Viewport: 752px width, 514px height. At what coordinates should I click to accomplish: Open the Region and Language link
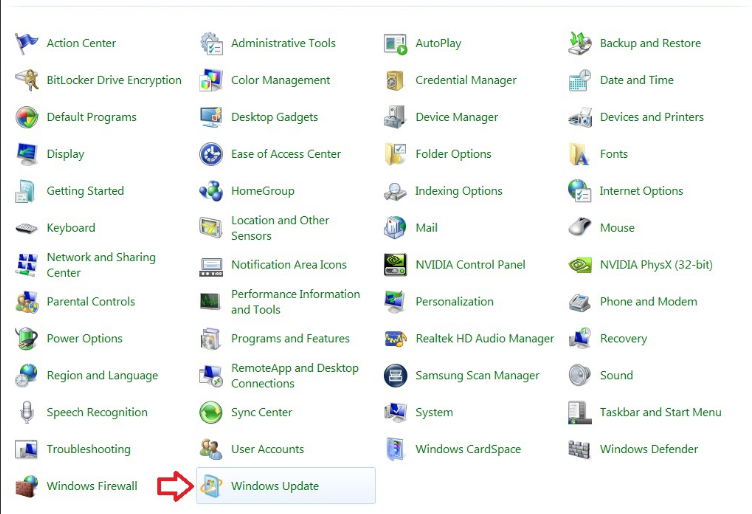pos(102,375)
